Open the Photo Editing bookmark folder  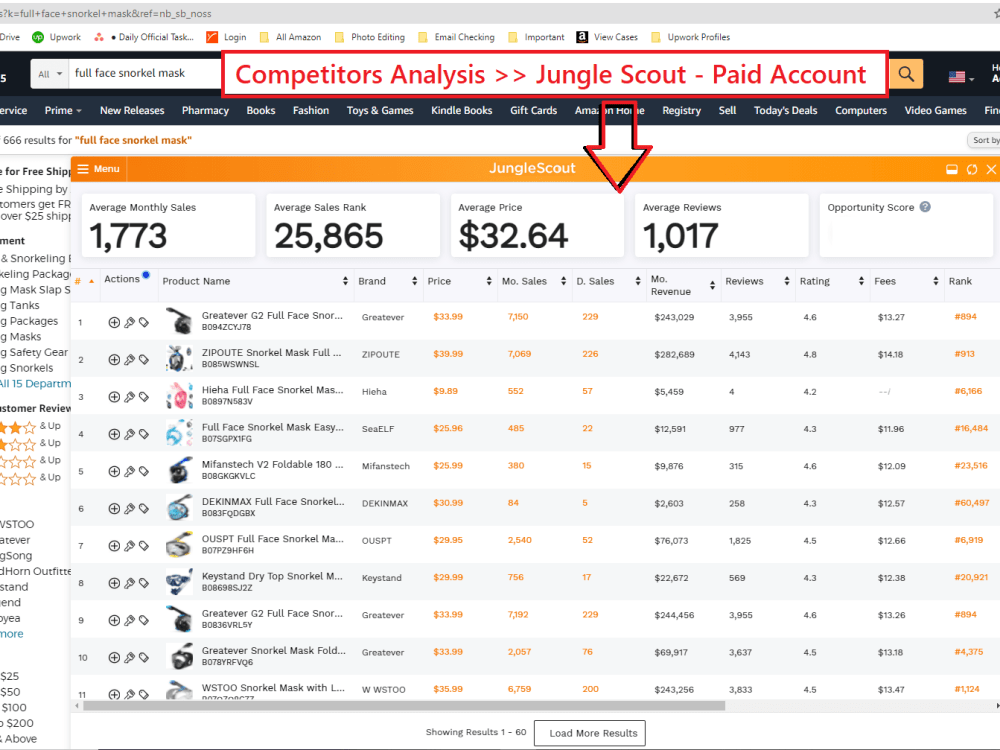pos(370,37)
